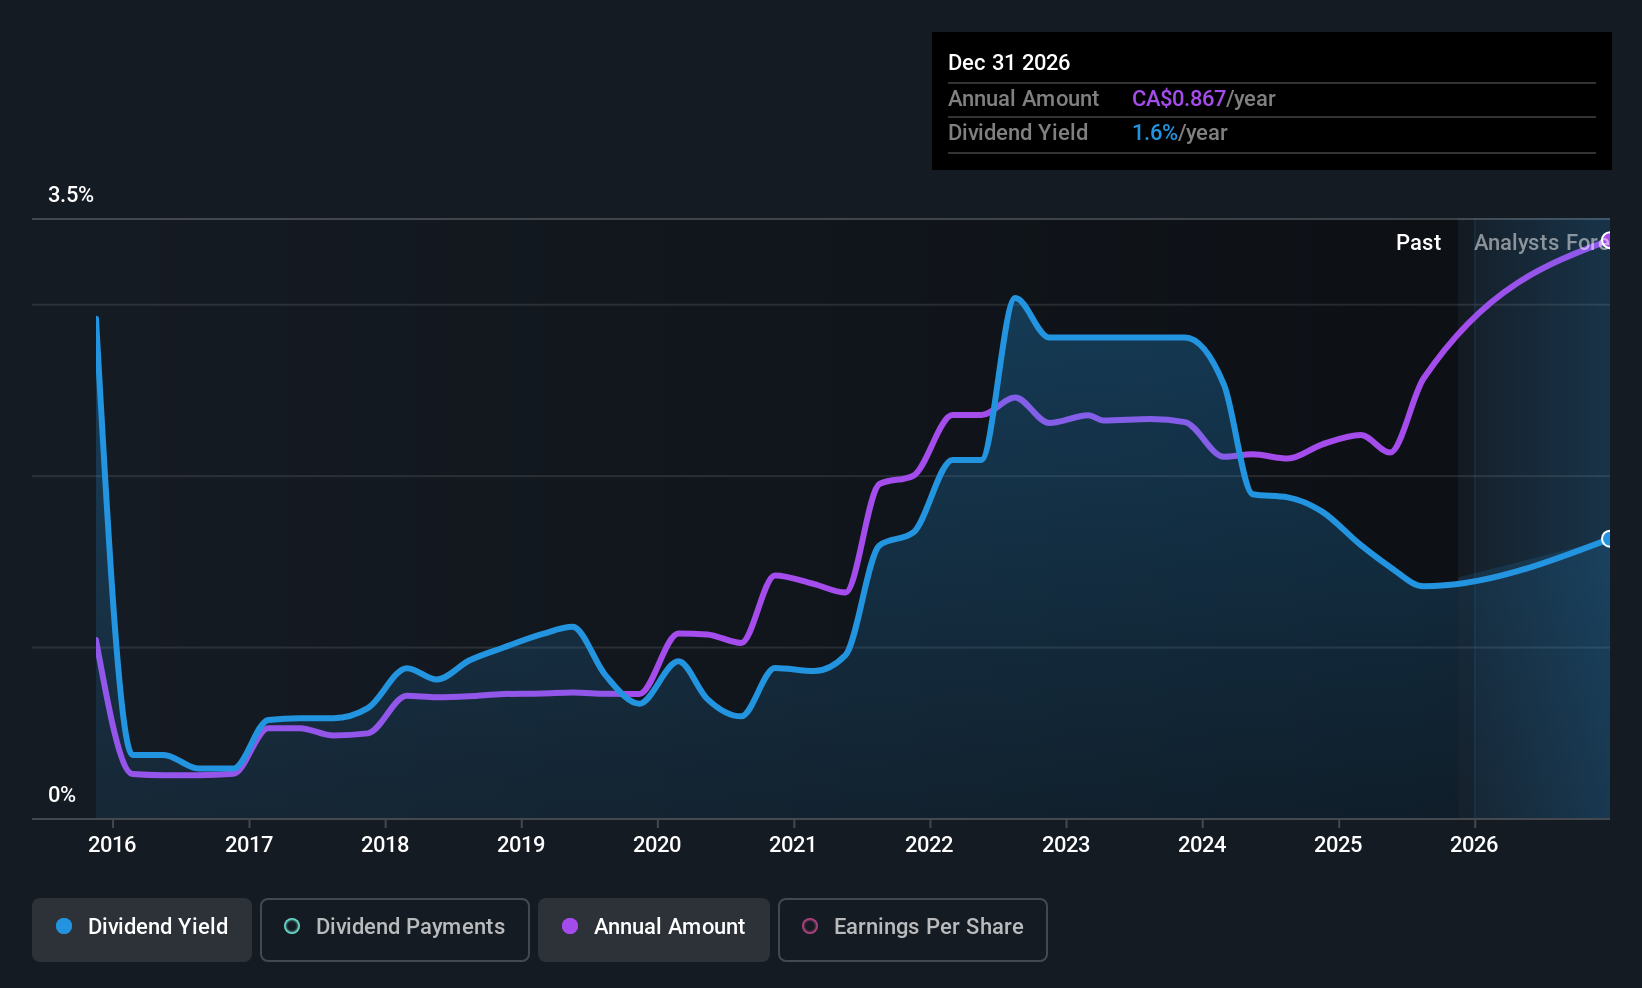Click the teal circle icon for Dividend Payments
This screenshot has height=988, width=1642.
tap(292, 927)
